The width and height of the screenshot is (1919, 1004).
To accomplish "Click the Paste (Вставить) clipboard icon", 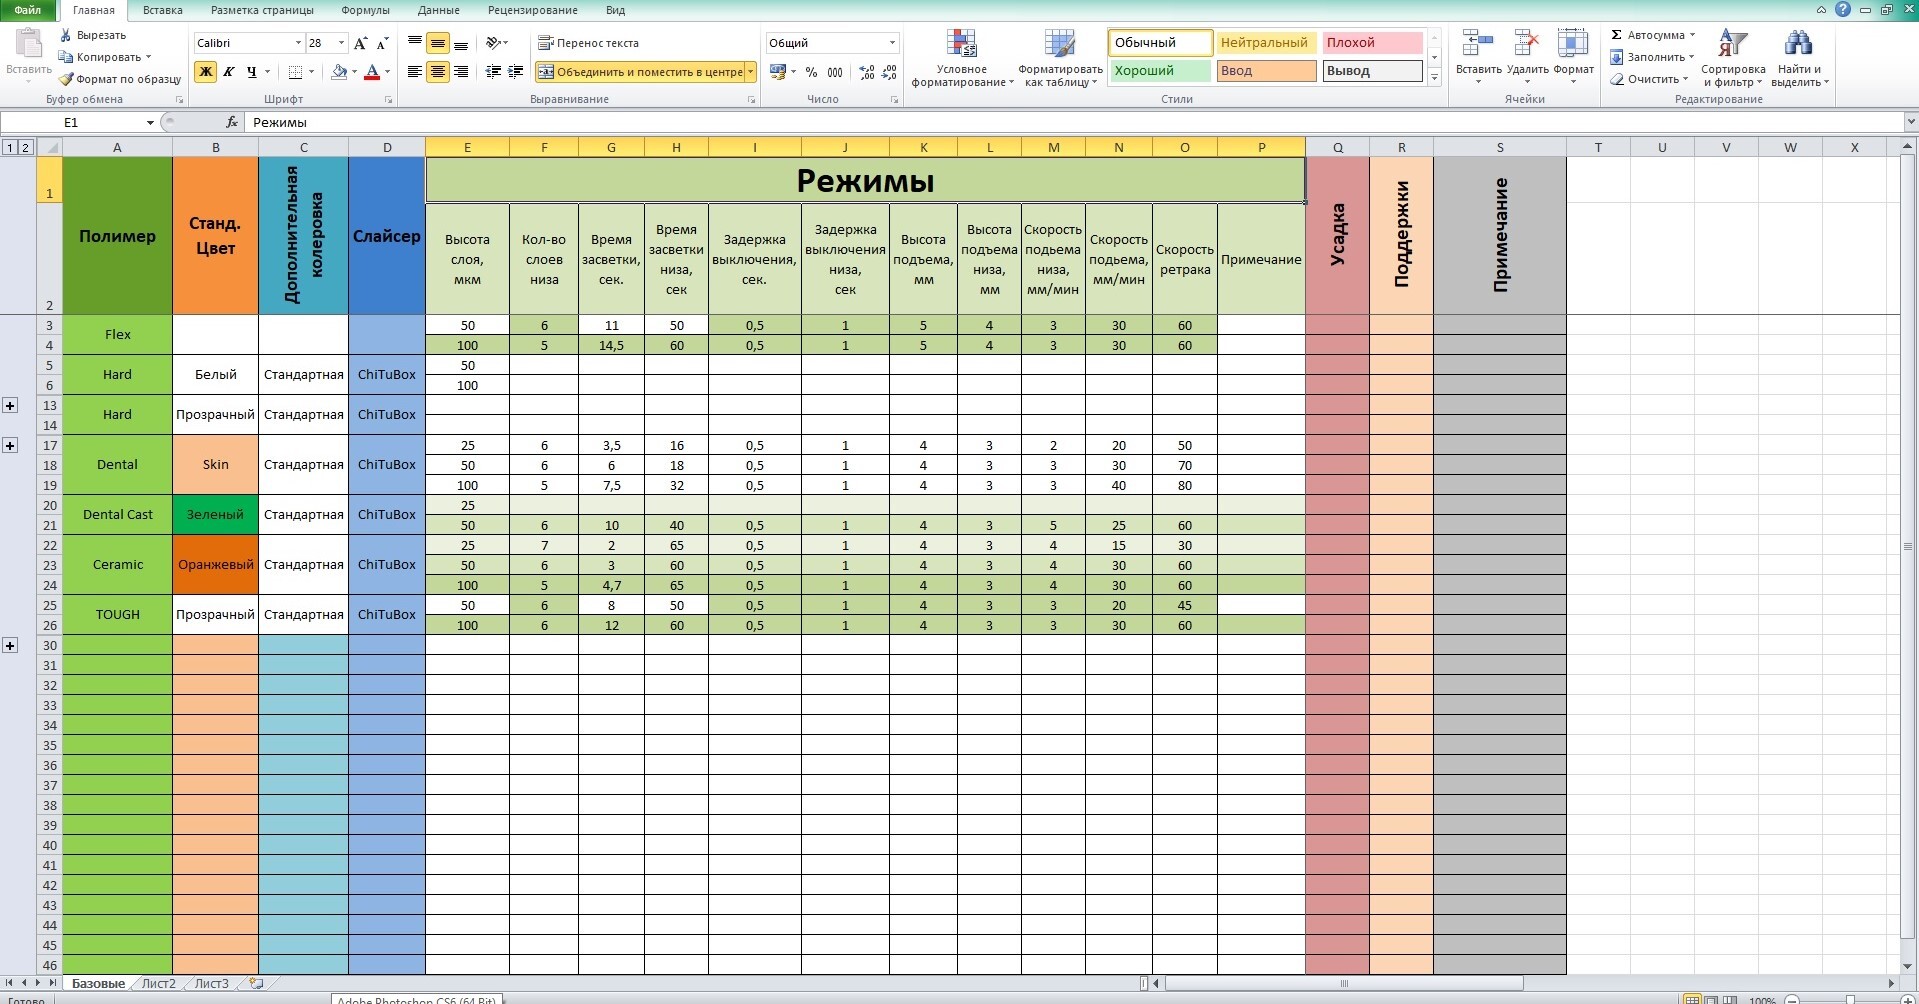I will [x=29, y=43].
